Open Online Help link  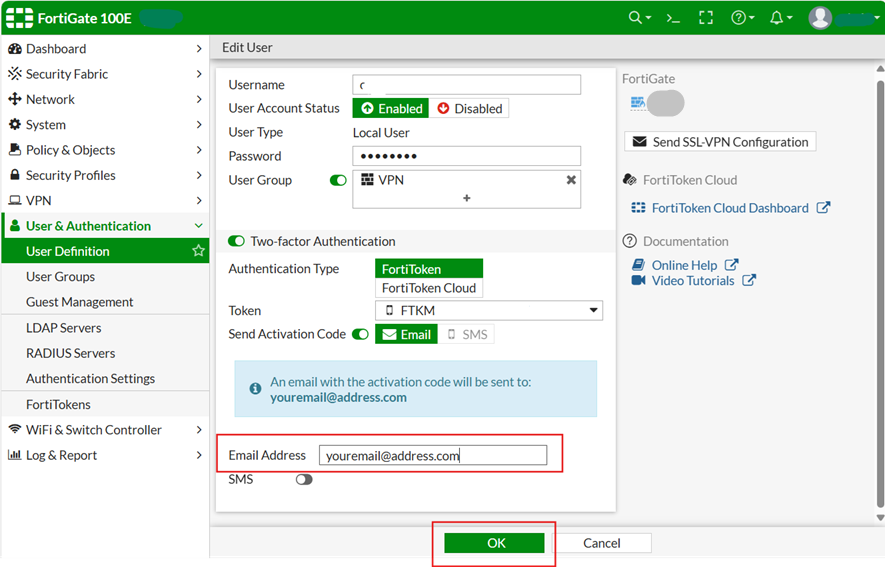tap(685, 265)
